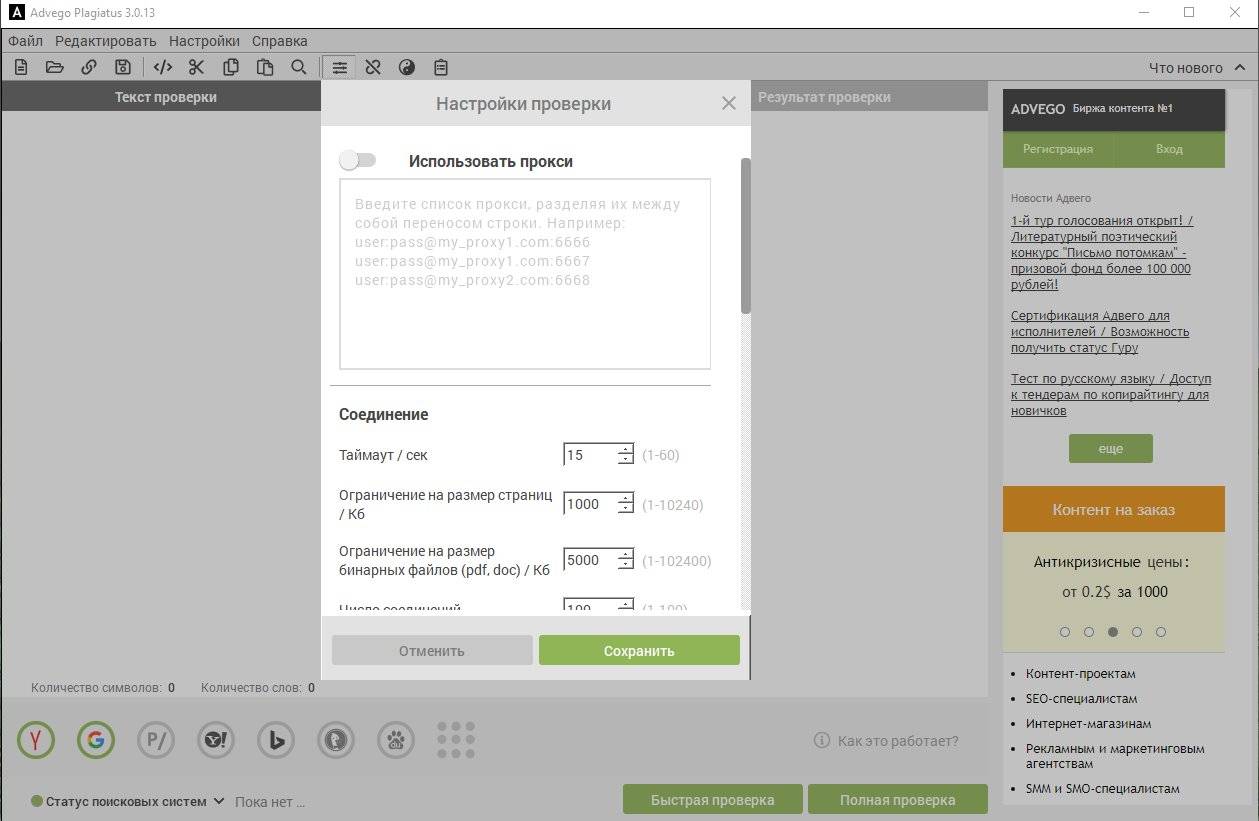The image size is (1259, 821).
Task: Click the binary file size field 5000
Action: pyautogui.click(x=590, y=560)
